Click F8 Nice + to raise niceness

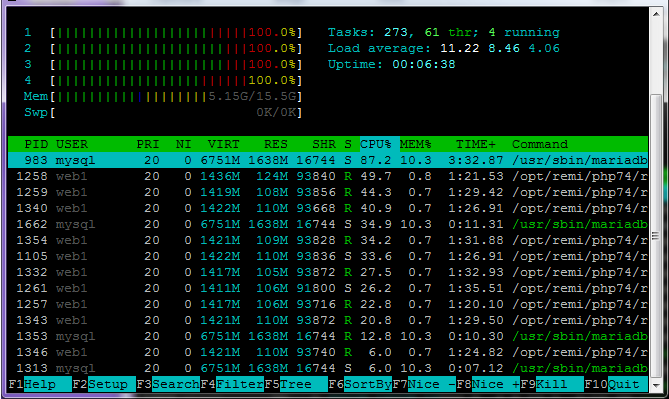(x=488, y=384)
